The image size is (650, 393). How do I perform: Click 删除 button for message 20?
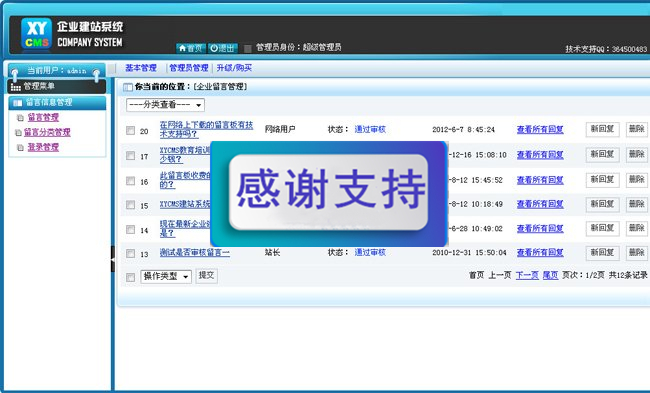click(637, 129)
